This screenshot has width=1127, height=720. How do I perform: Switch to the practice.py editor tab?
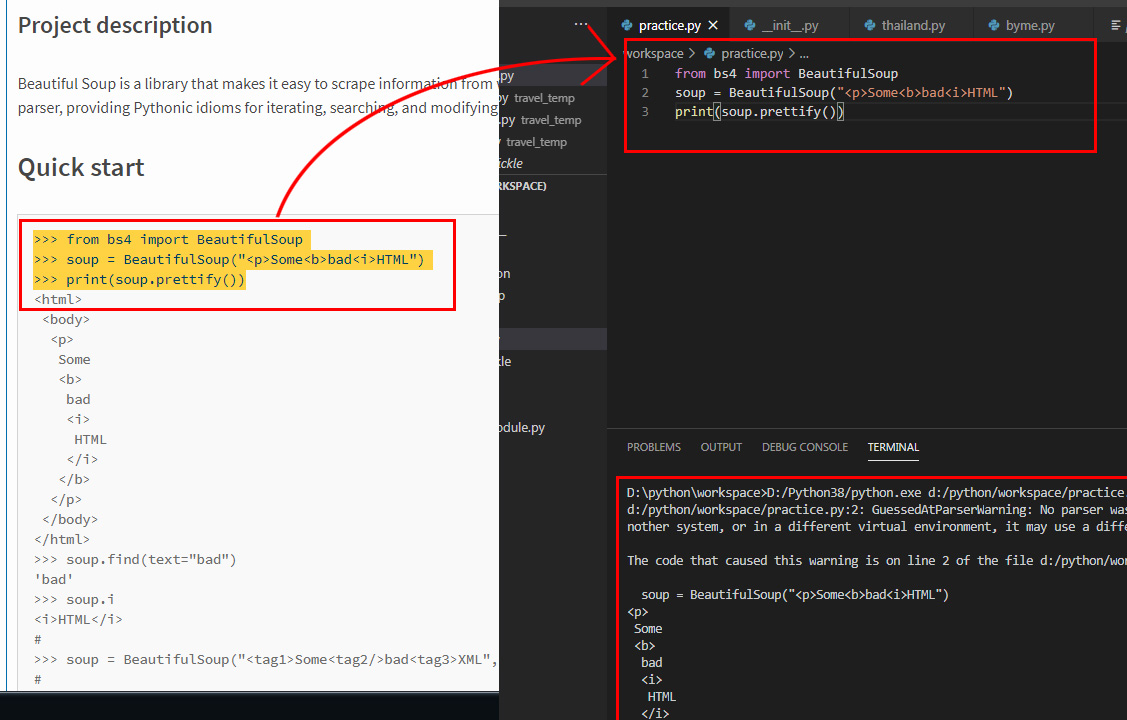[670, 25]
